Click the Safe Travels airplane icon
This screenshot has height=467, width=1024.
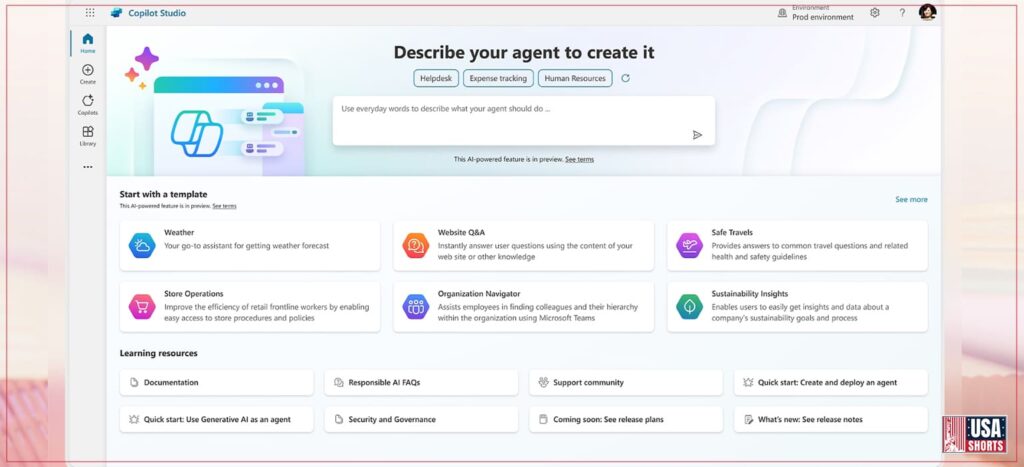click(689, 246)
